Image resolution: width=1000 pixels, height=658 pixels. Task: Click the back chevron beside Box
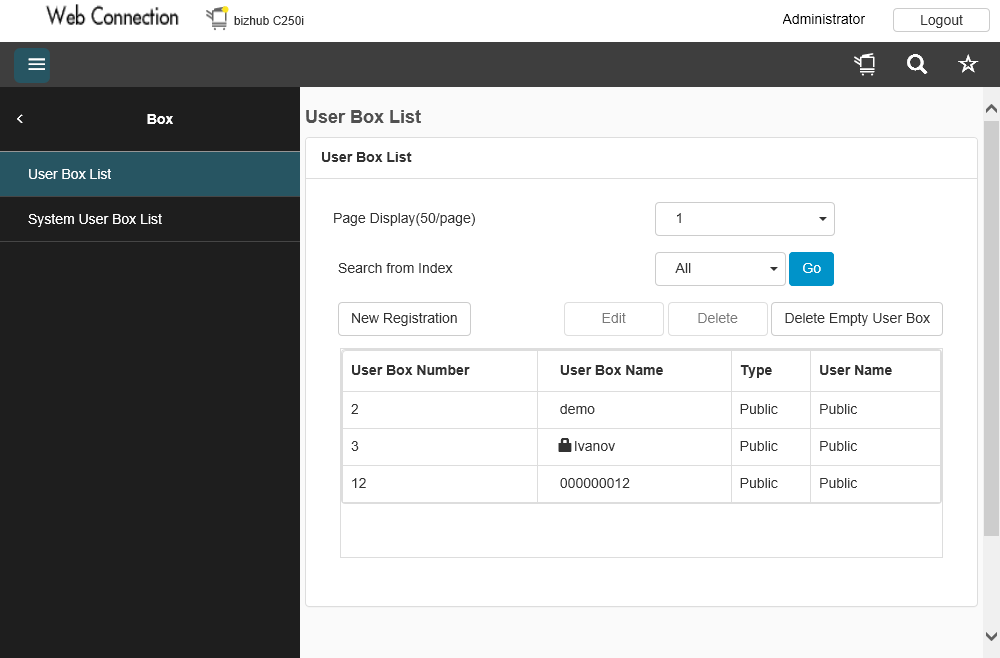[x=20, y=119]
